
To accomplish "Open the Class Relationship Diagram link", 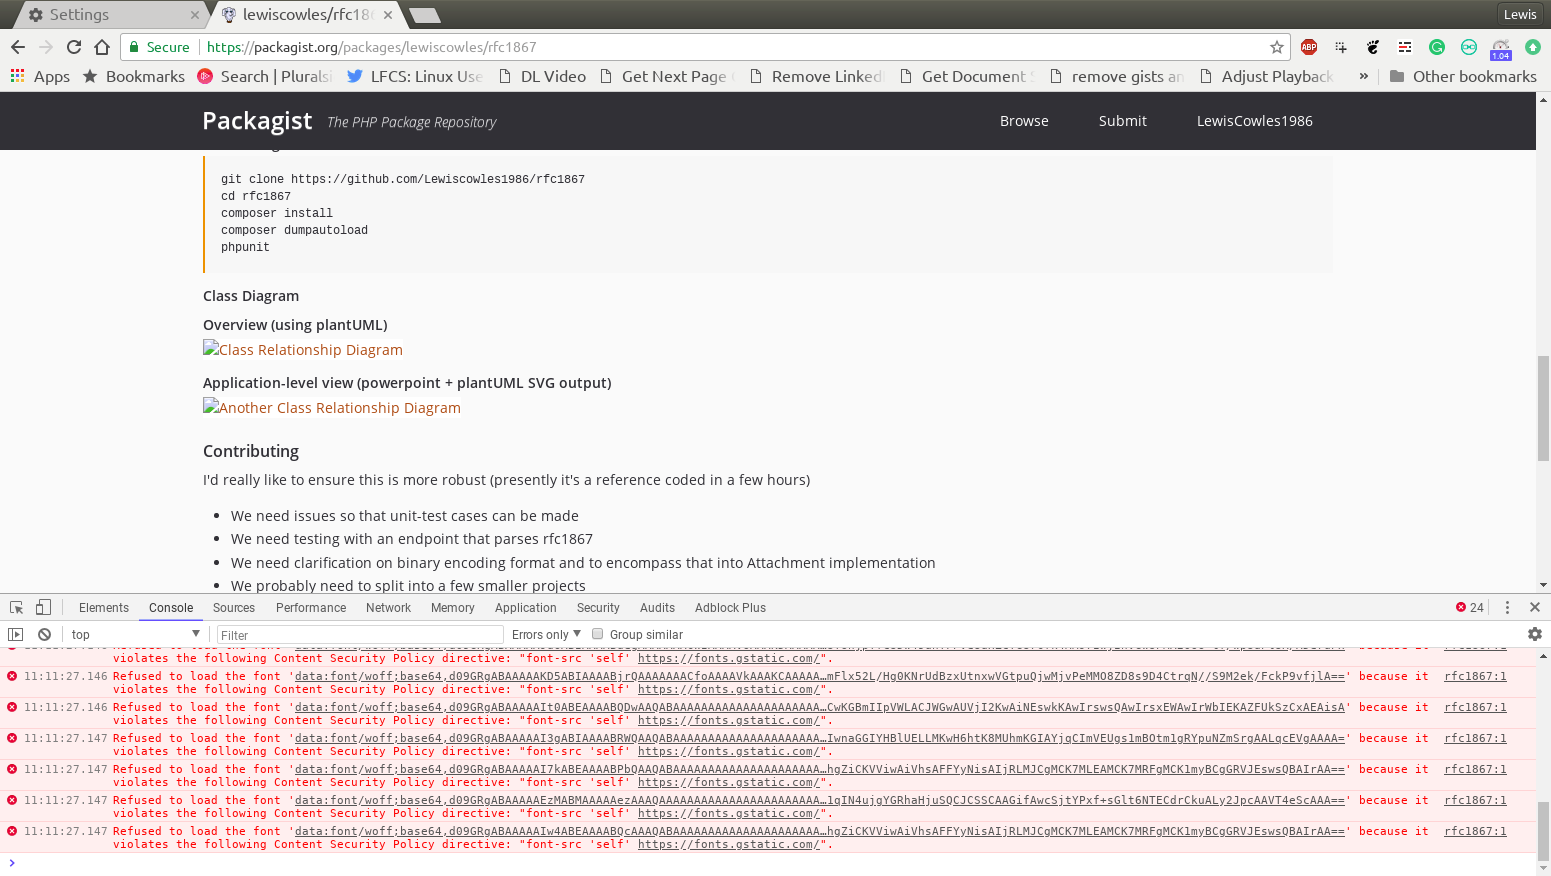I will pos(303,349).
